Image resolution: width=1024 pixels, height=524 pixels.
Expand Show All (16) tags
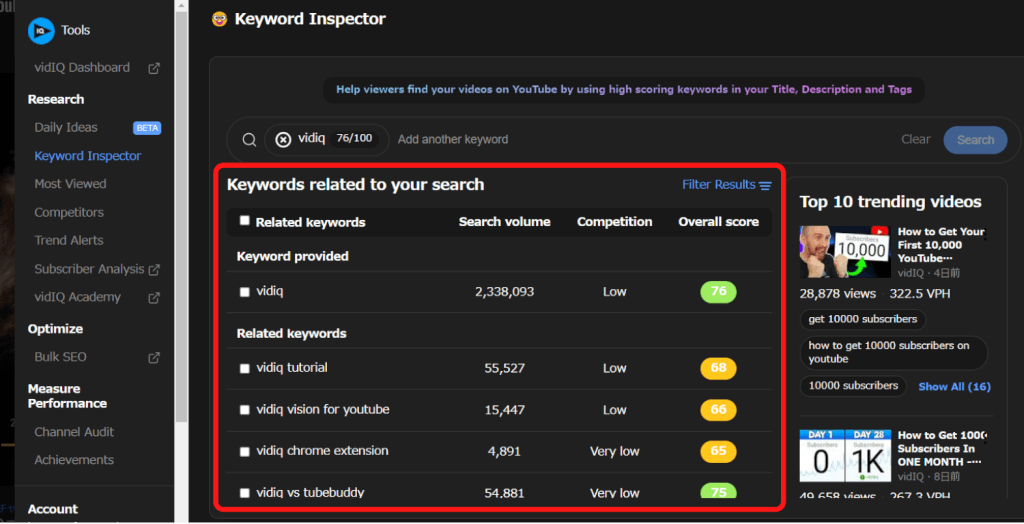click(954, 387)
